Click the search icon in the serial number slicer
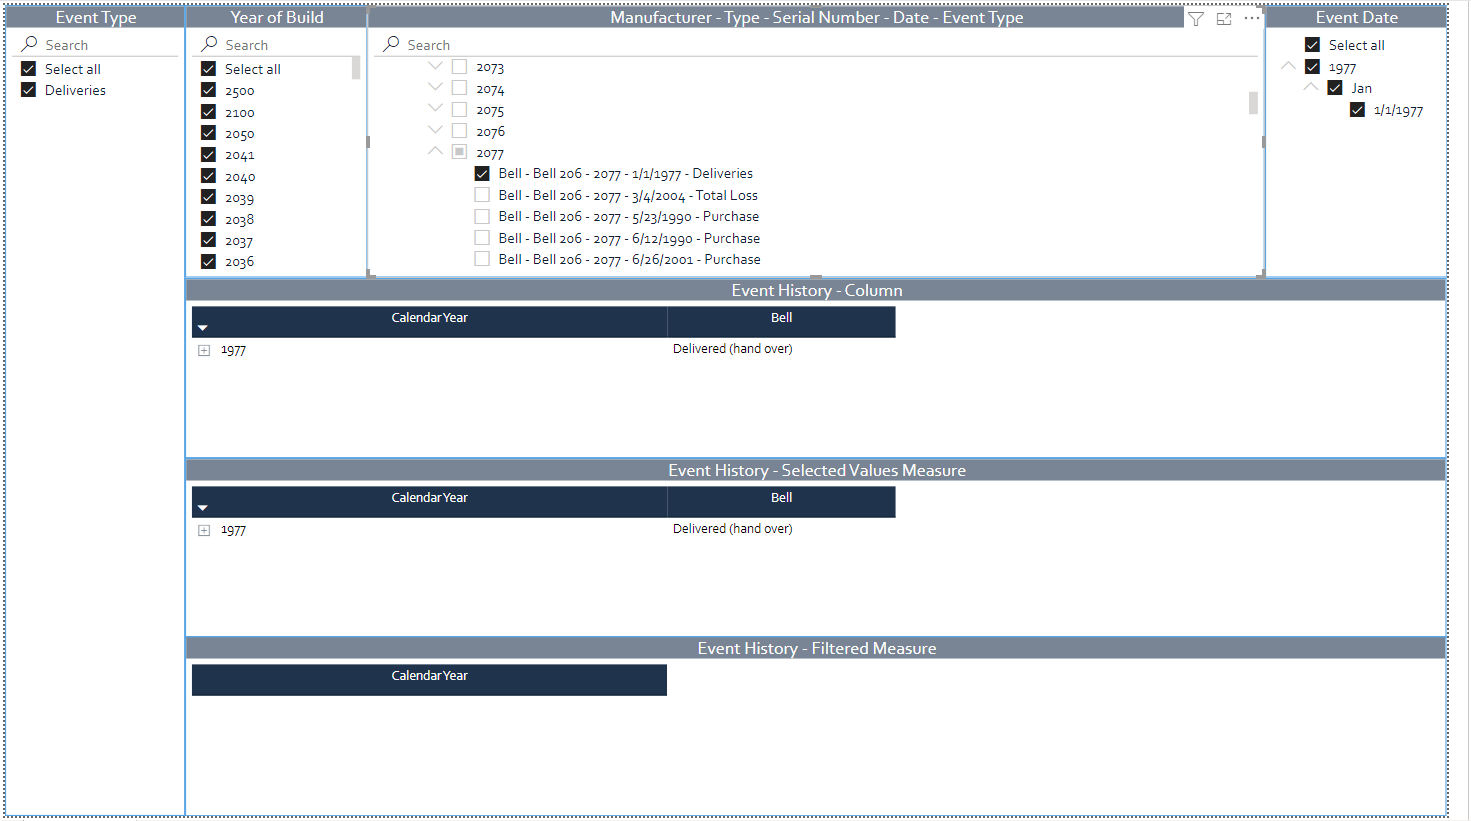Image resolution: width=1471 pixels, height=821 pixels. [x=392, y=44]
